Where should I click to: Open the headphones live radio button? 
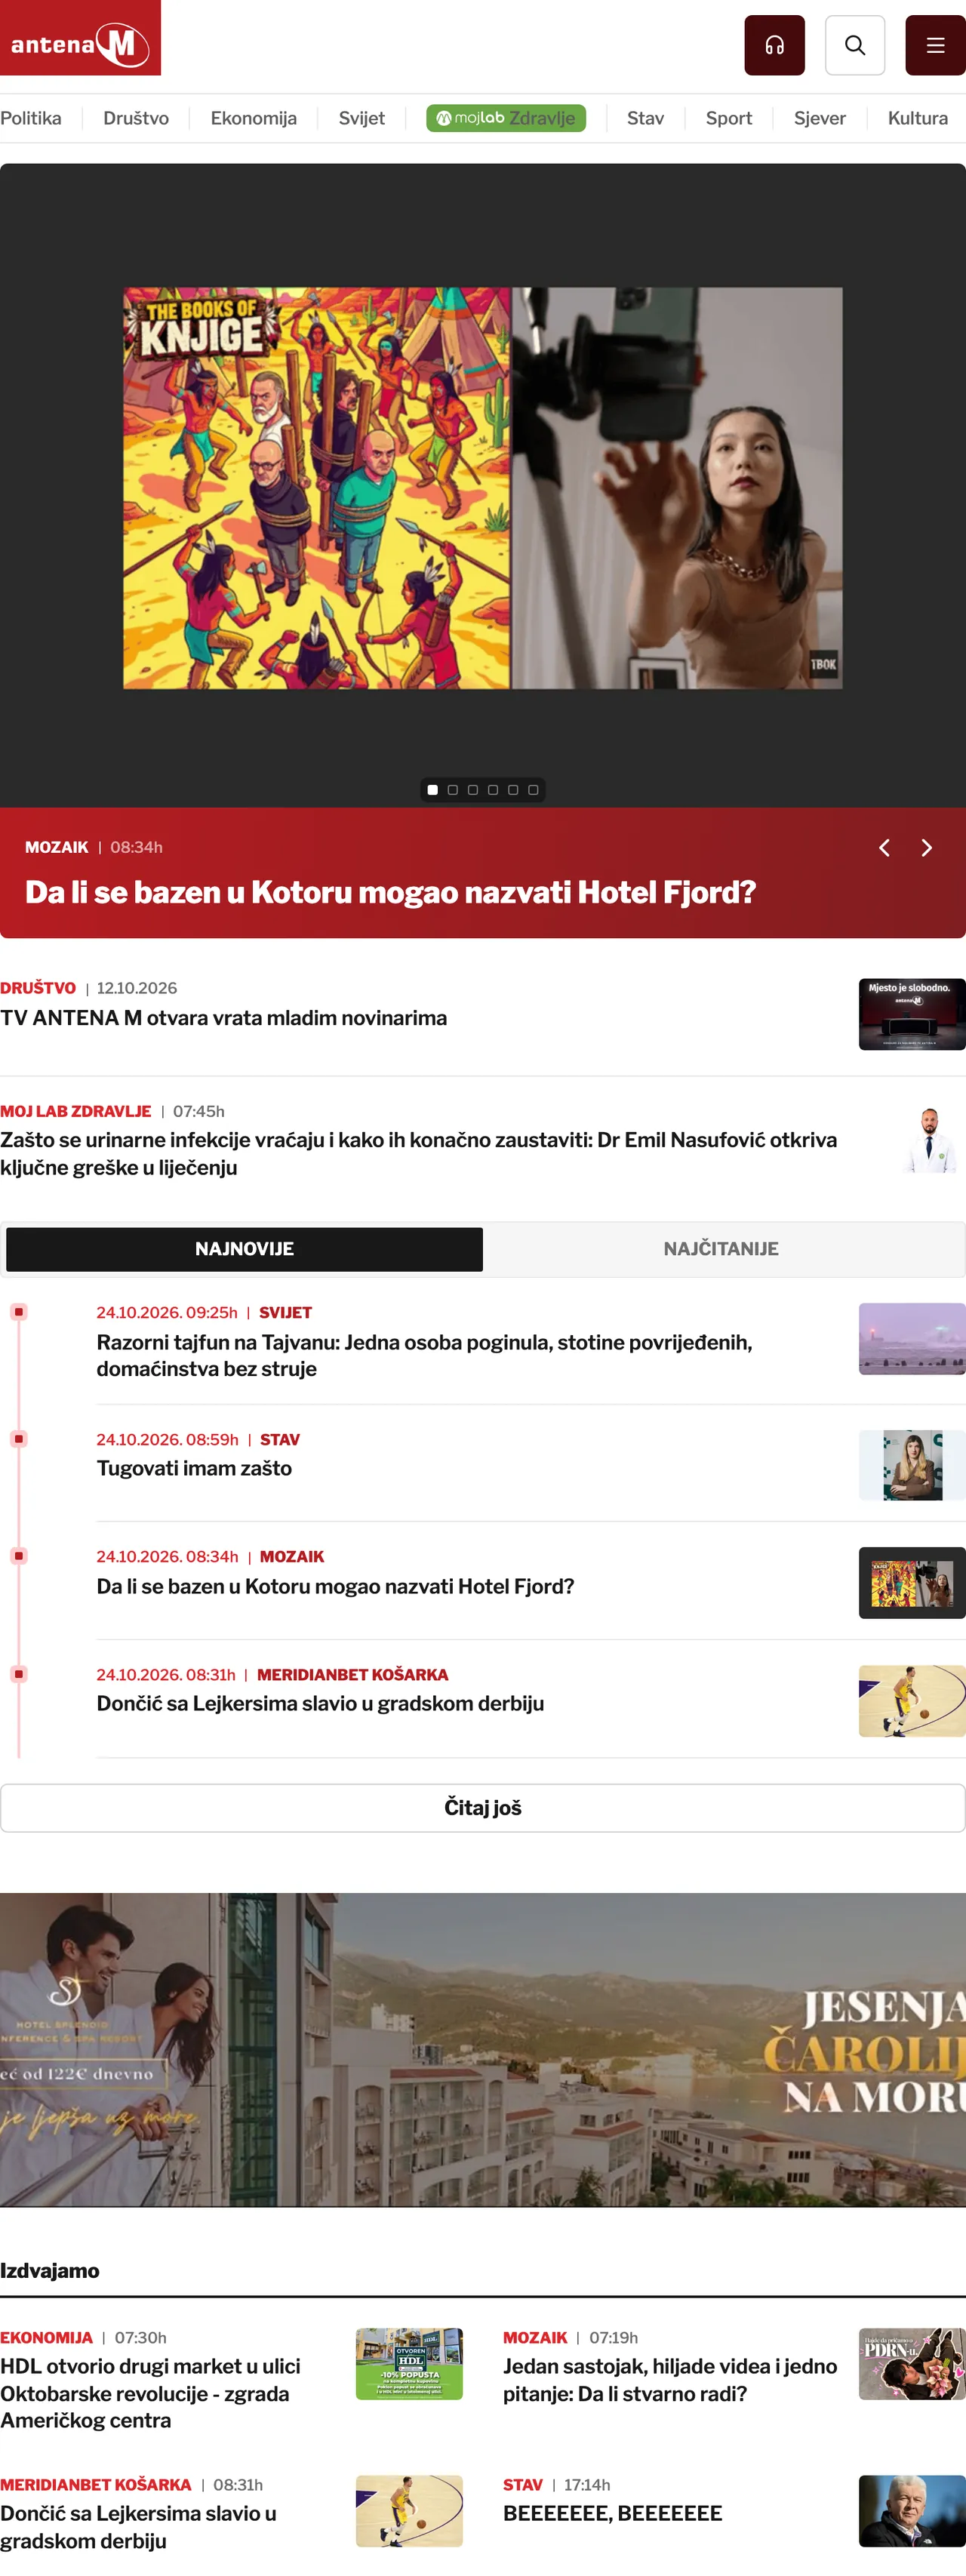pyautogui.click(x=774, y=45)
